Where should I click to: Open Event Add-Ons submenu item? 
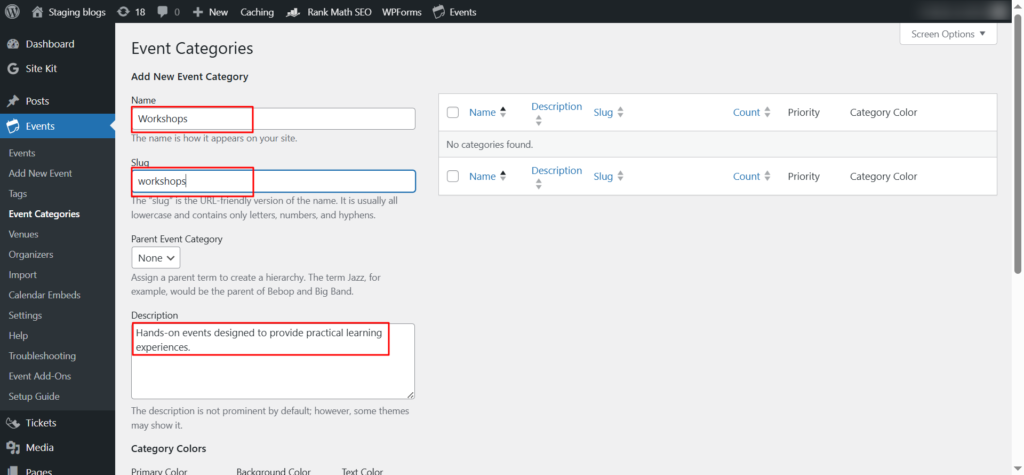coord(40,376)
